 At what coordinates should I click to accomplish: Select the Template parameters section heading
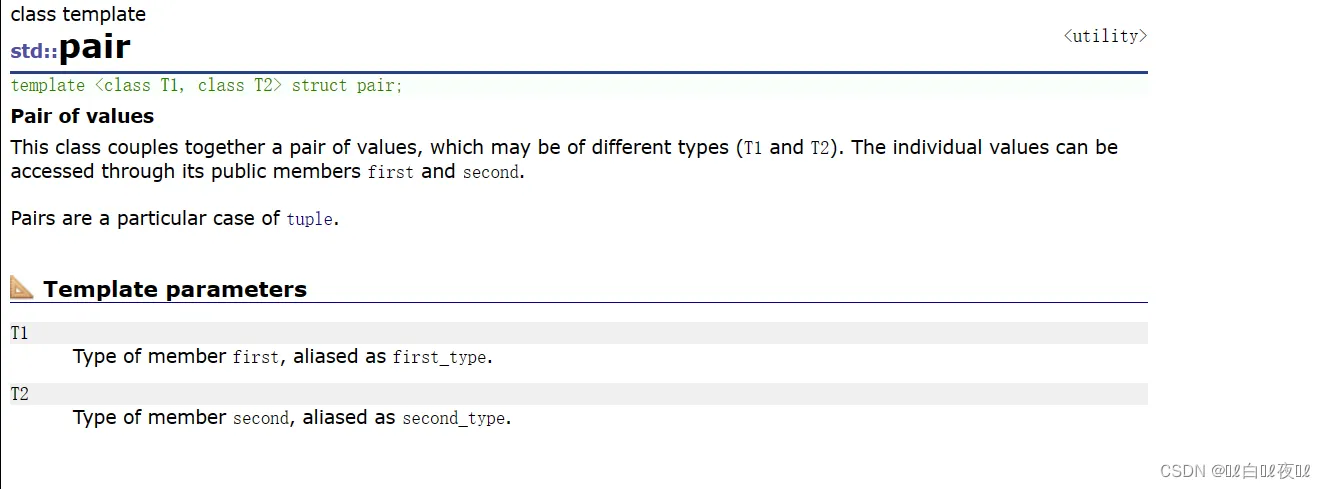(x=175, y=290)
